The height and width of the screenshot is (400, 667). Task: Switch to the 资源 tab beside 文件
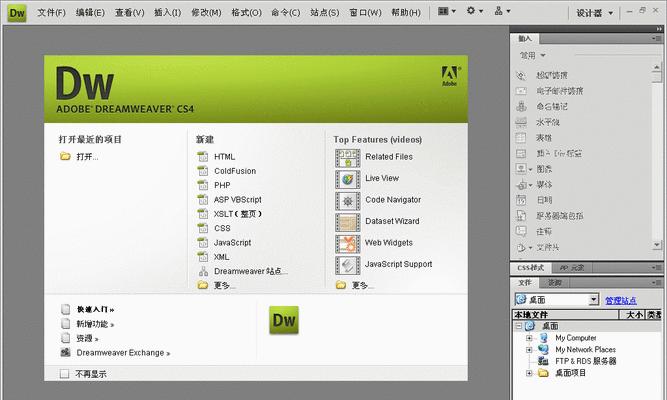click(555, 283)
